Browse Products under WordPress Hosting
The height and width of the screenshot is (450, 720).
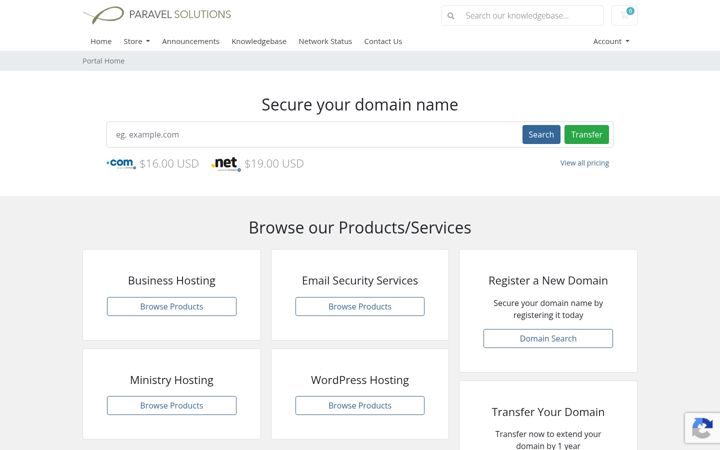tap(360, 405)
